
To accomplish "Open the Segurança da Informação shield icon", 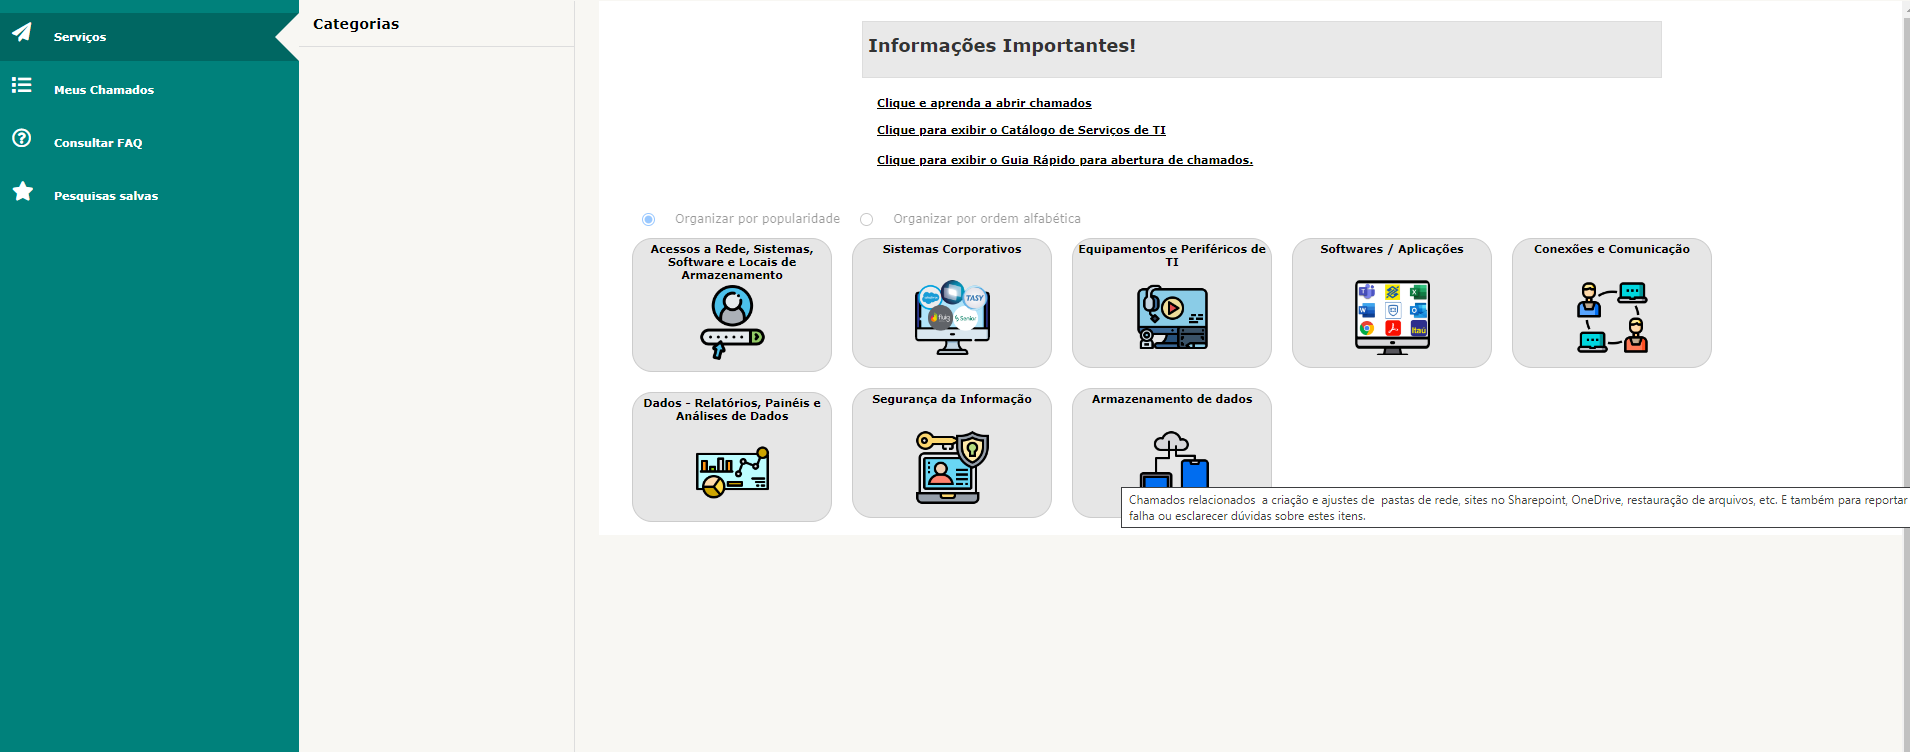I will coord(952,467).
